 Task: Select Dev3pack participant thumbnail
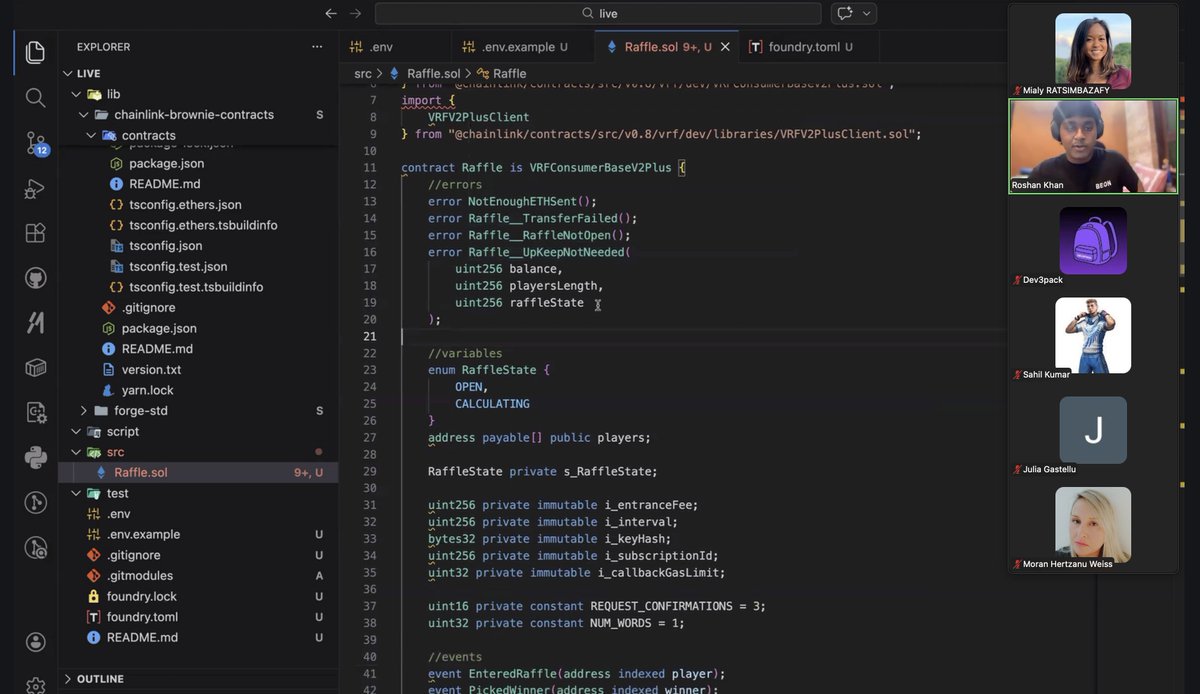pos(1093,241)
